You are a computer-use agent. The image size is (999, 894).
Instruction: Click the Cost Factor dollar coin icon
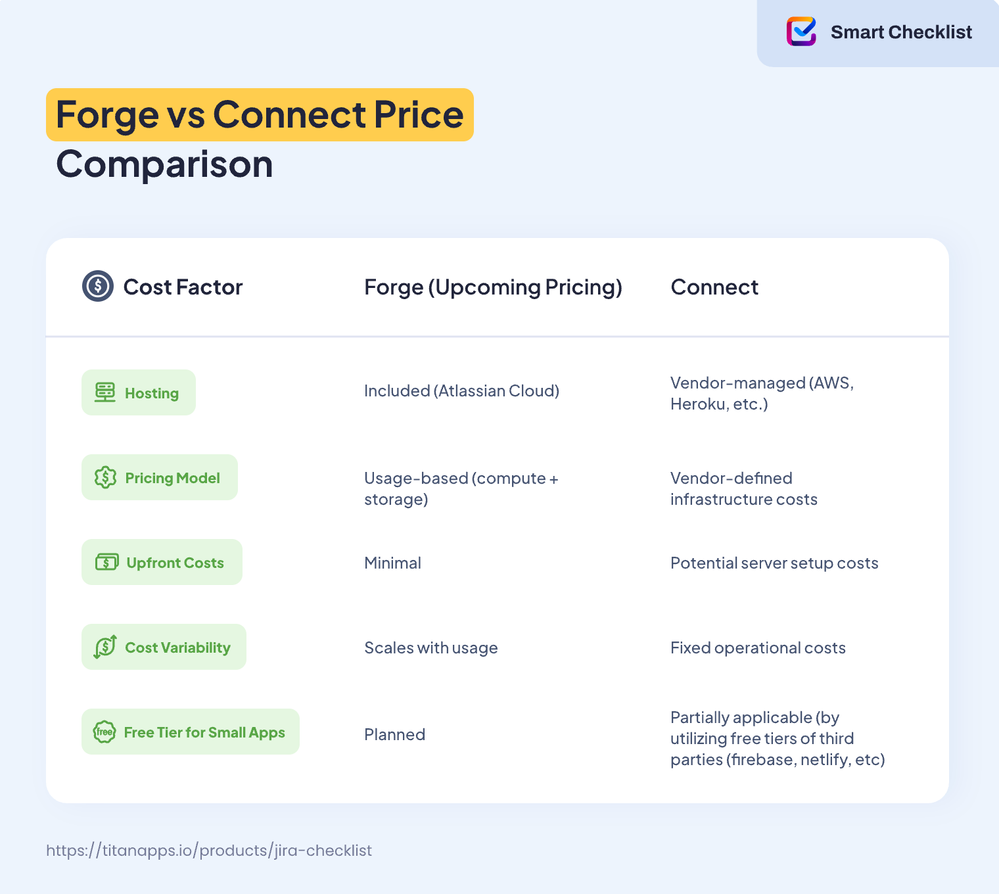tap(97, 286)
